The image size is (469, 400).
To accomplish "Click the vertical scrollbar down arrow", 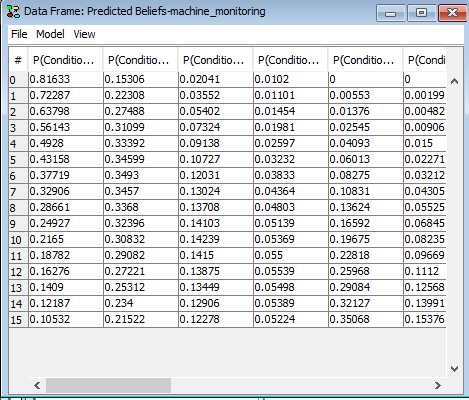I will (454, 369).
